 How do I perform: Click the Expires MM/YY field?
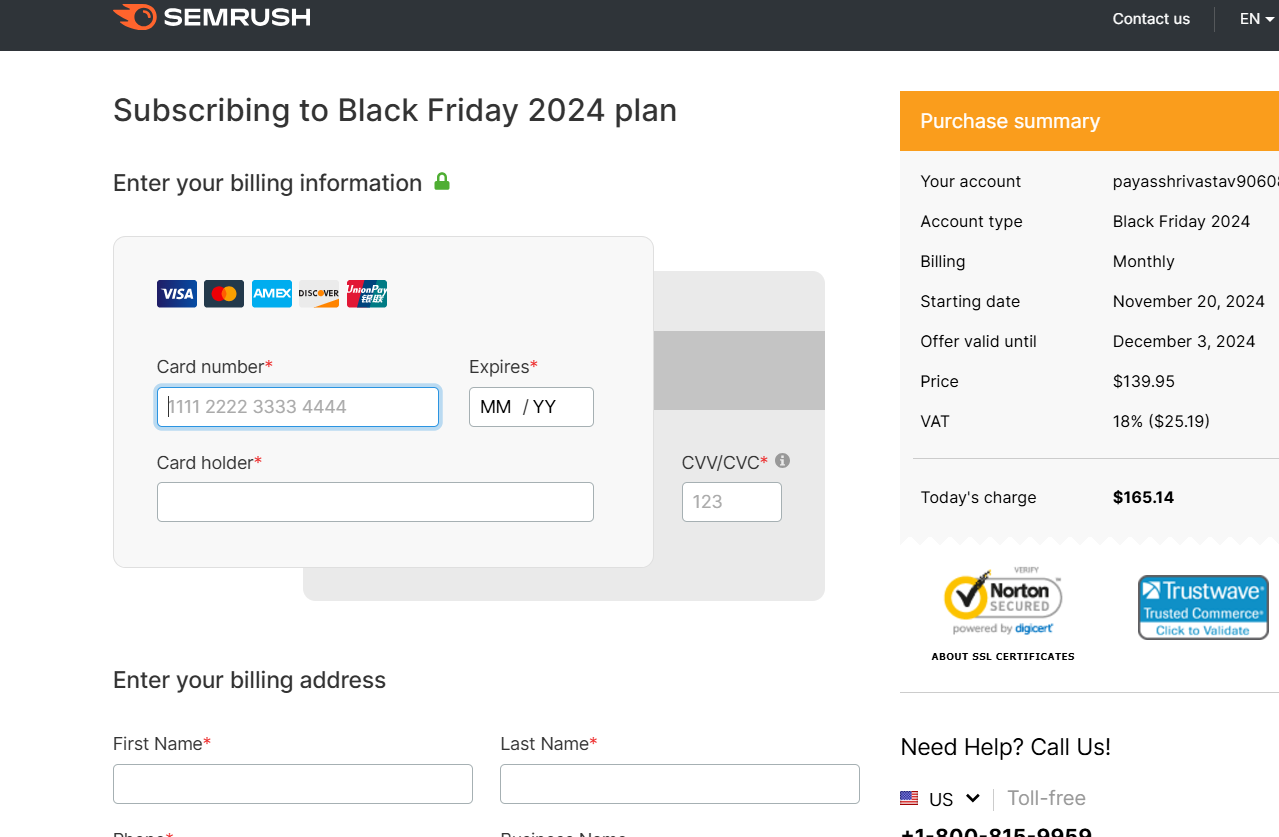(x=531, y=407)
